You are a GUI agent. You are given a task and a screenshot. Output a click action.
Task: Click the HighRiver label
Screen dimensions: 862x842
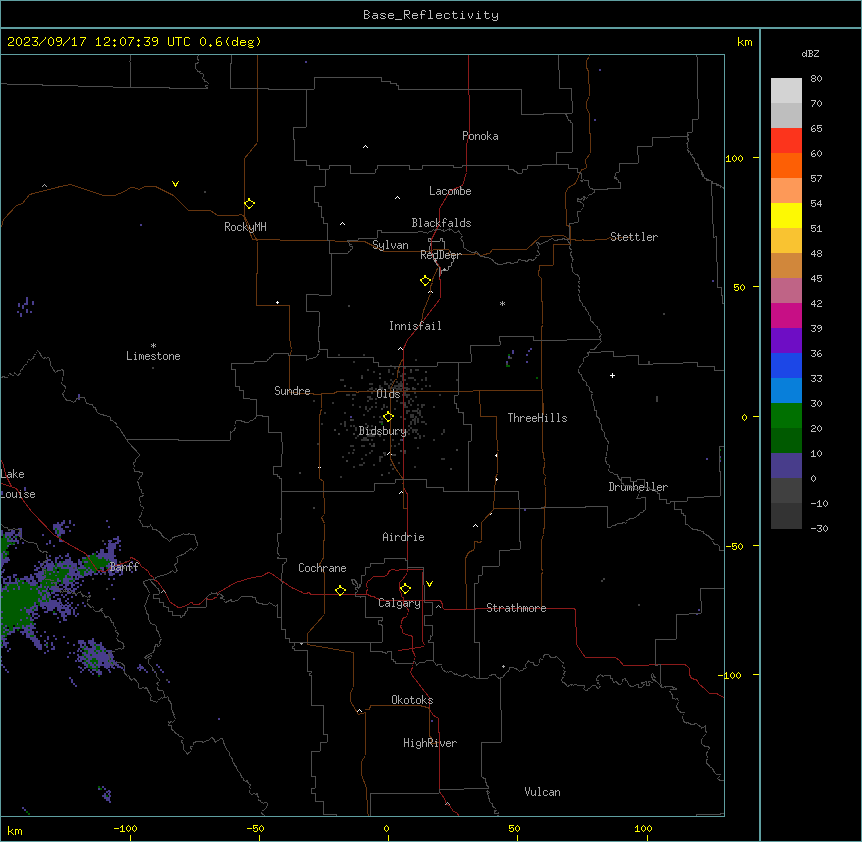pos(430,743)
